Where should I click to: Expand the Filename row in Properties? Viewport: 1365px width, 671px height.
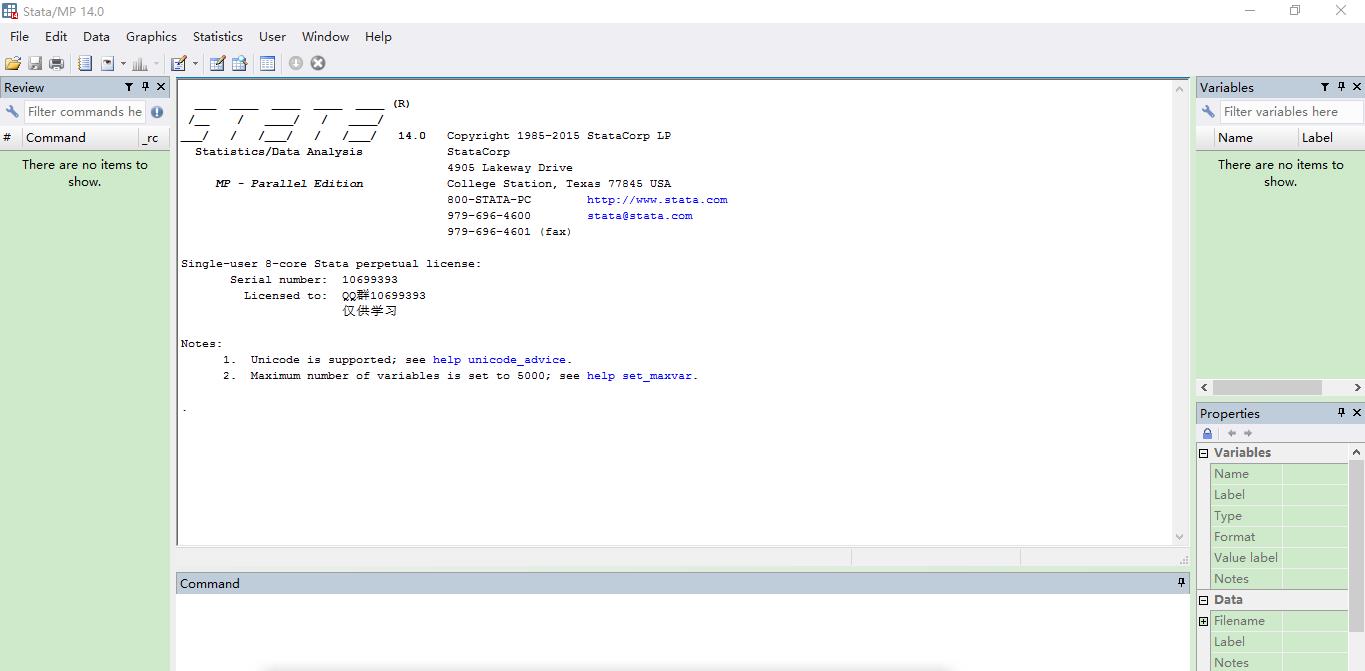[x=1204, y=621]
